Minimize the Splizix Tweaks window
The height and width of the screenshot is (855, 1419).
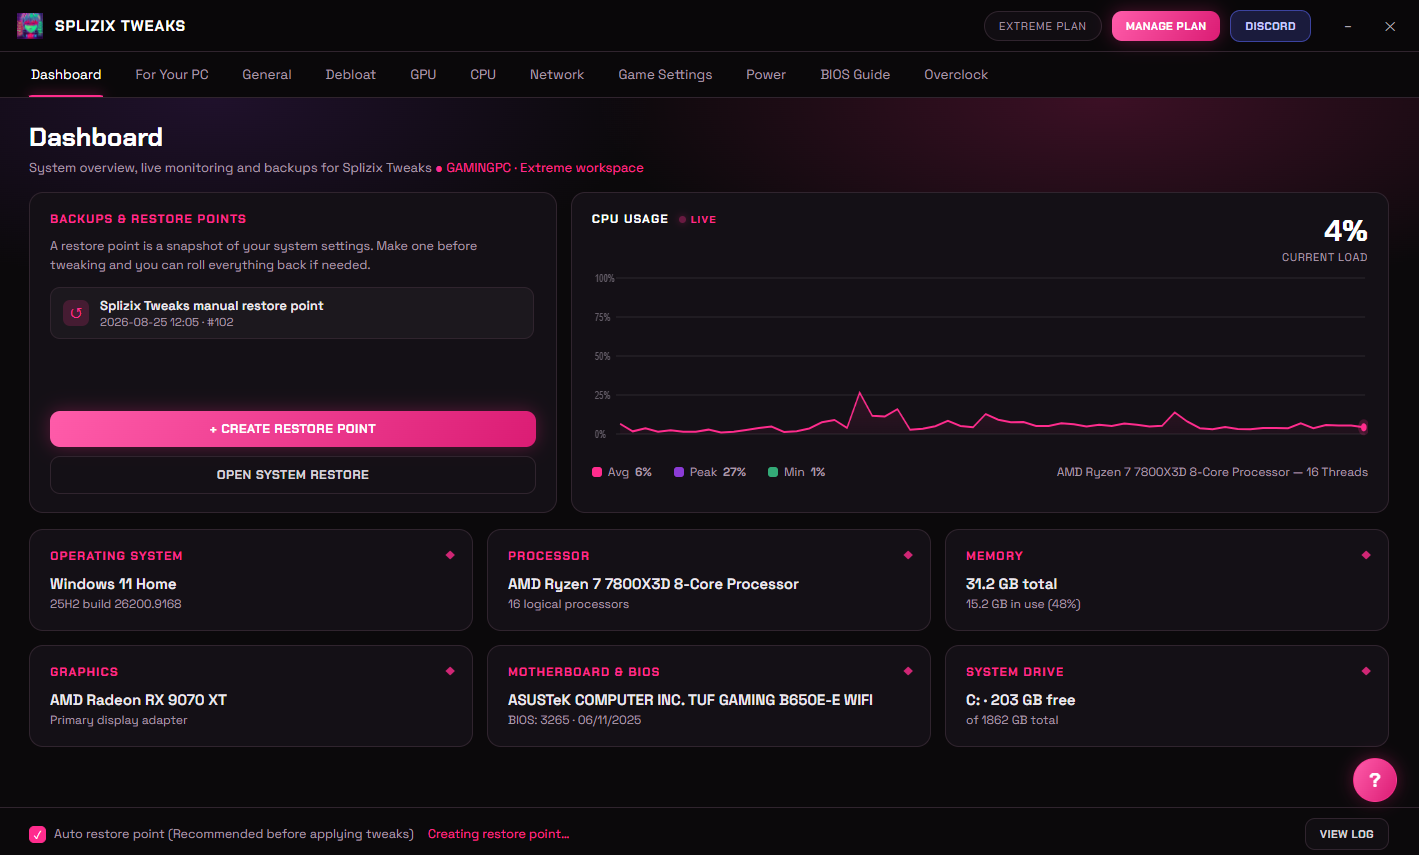[x=1348, y=26]
